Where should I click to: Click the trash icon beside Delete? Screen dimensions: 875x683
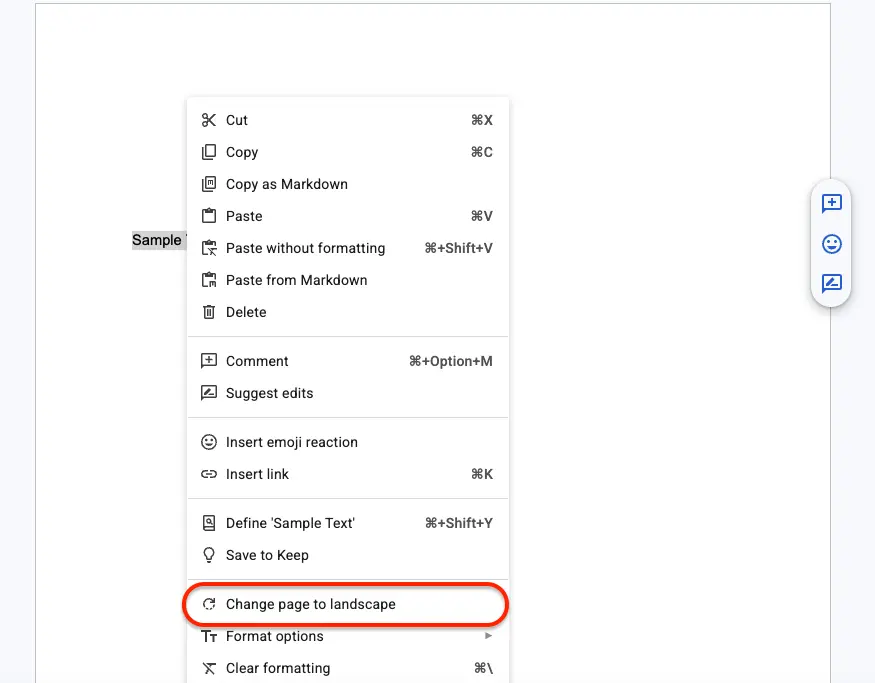209,312
